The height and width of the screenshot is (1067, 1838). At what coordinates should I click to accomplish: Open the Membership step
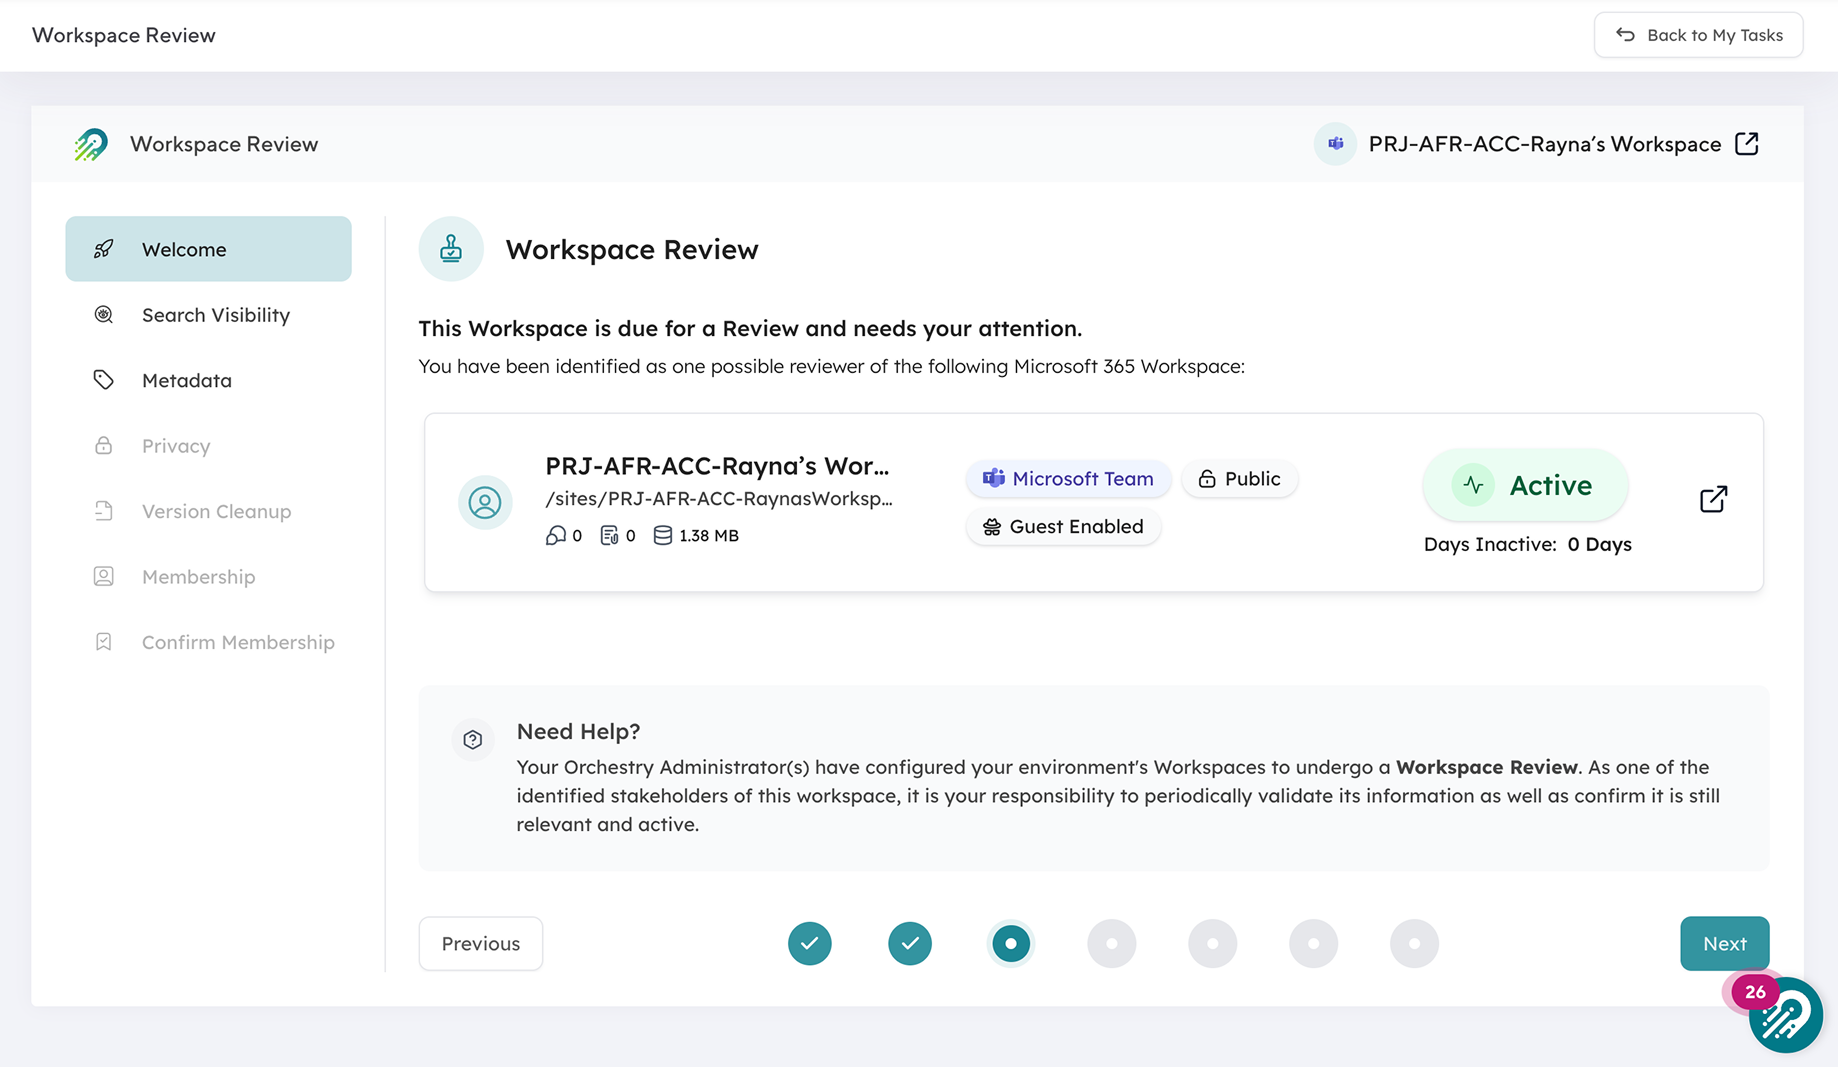(208, 577)
